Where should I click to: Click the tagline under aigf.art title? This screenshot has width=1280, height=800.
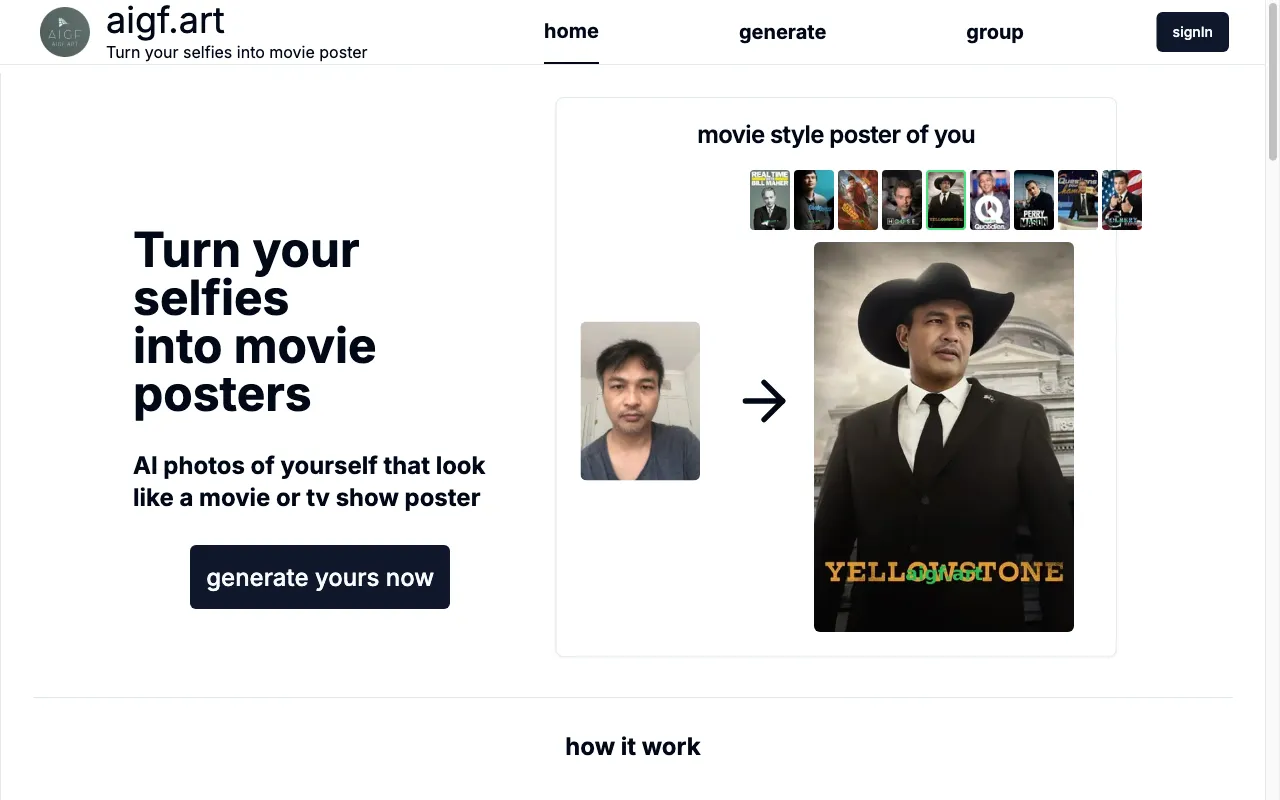(x=237, y=52)
